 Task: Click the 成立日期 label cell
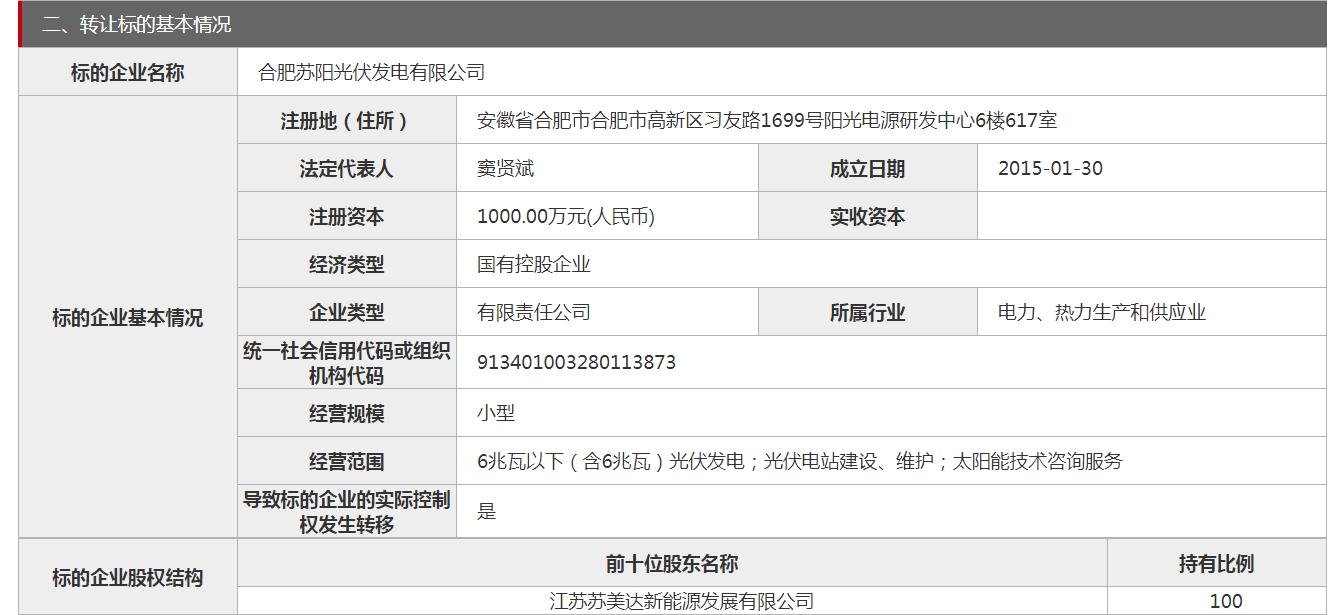(866, 169)
